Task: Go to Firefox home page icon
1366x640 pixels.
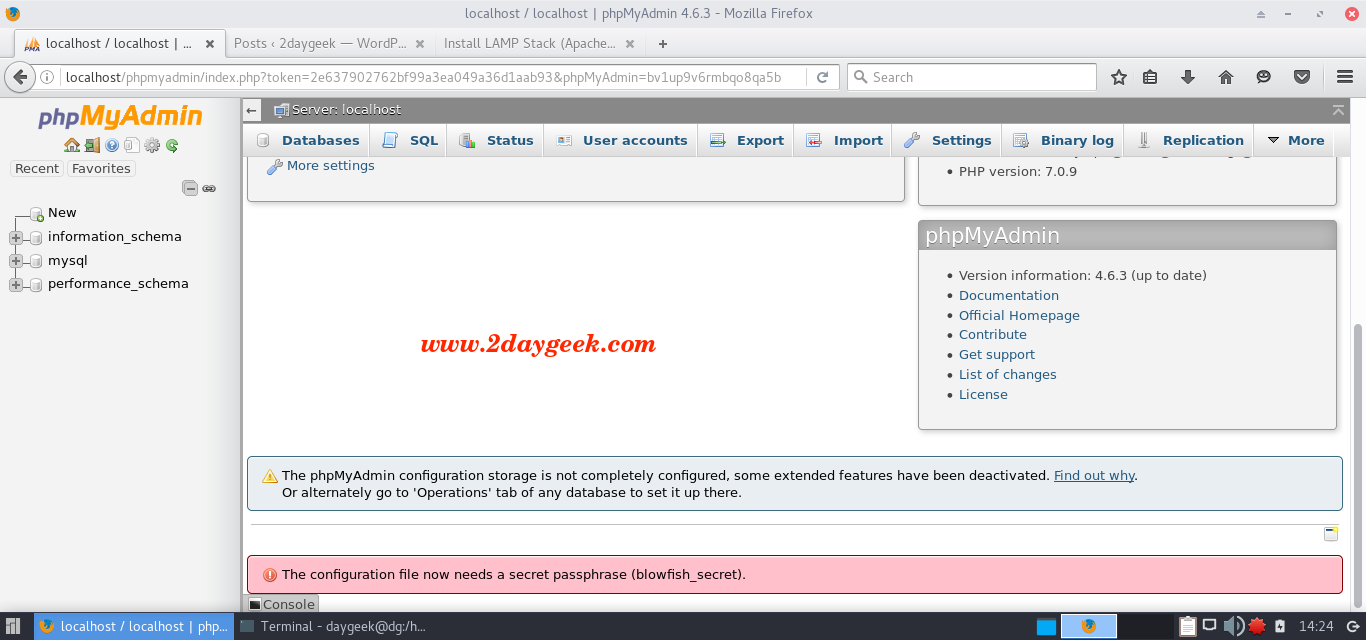Action: 1226,77
